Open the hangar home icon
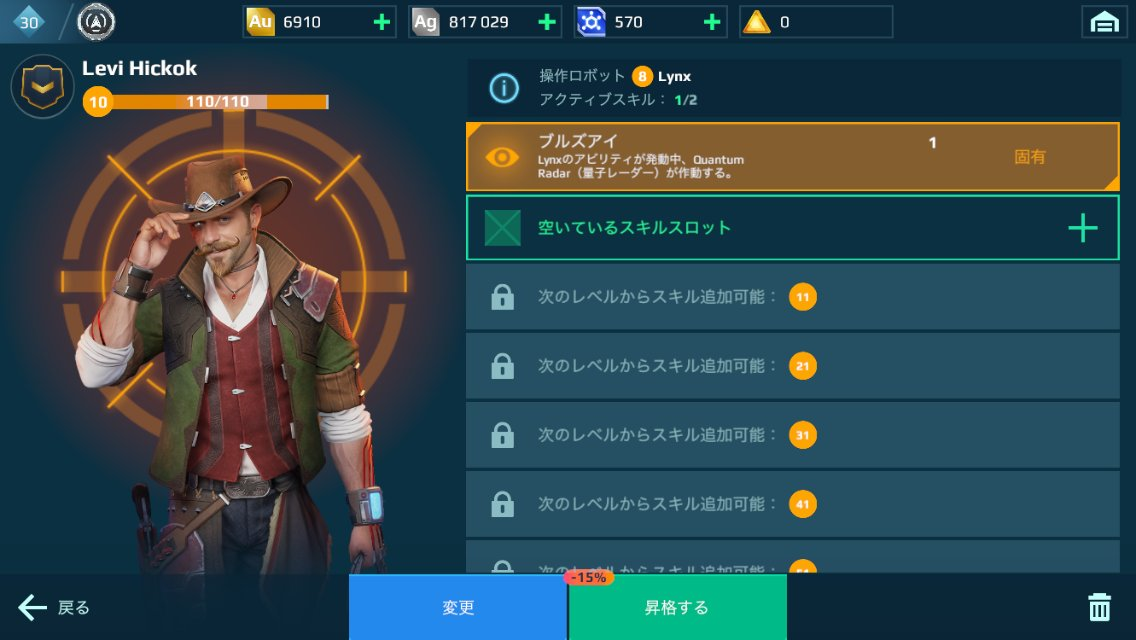Image resolution: width=1136 pixels, height=640 pixels. coord(1103,22)
